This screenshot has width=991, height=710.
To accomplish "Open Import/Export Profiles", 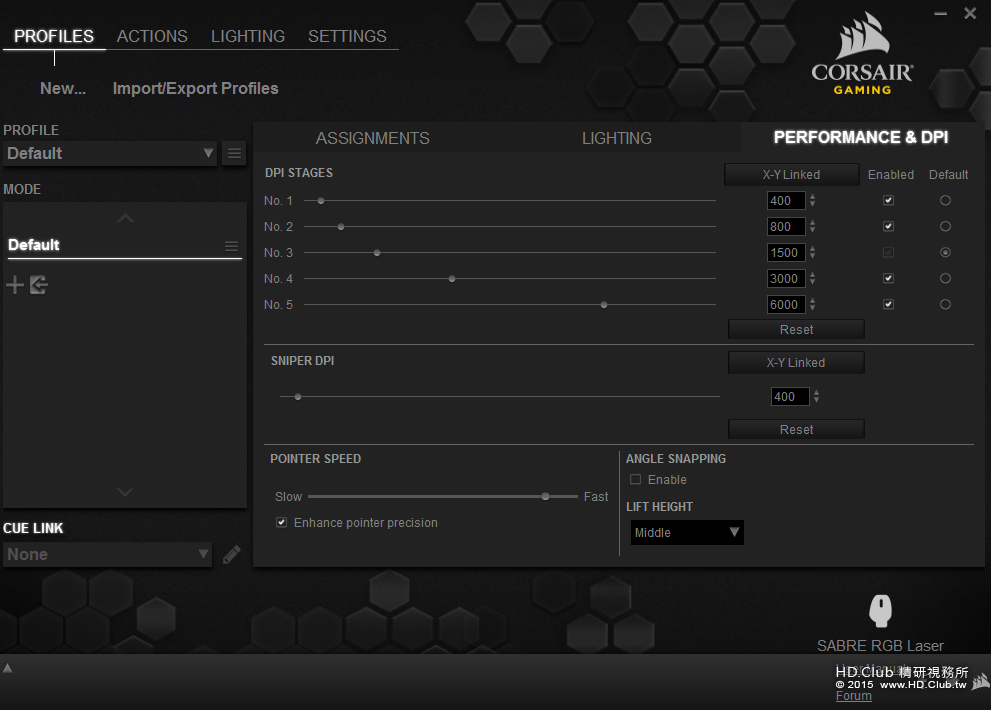I will [x=195, y=88].
